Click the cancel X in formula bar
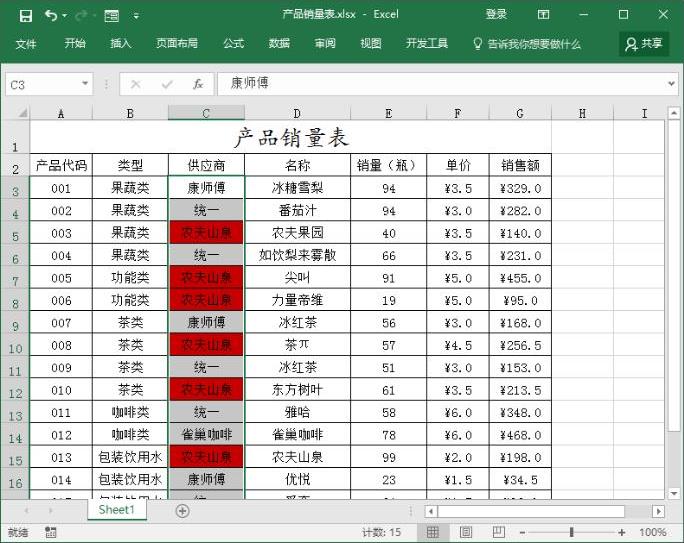 (x=136, y=84)
